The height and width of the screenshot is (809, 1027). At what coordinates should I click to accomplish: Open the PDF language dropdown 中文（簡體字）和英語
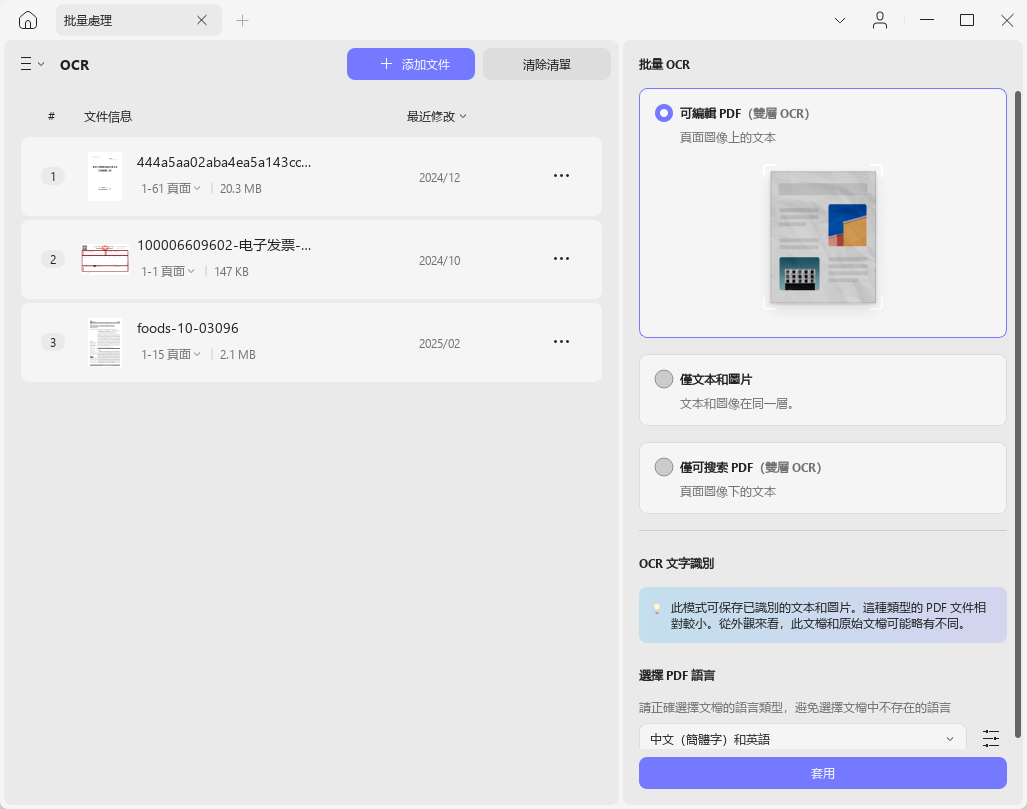[802, 738]
